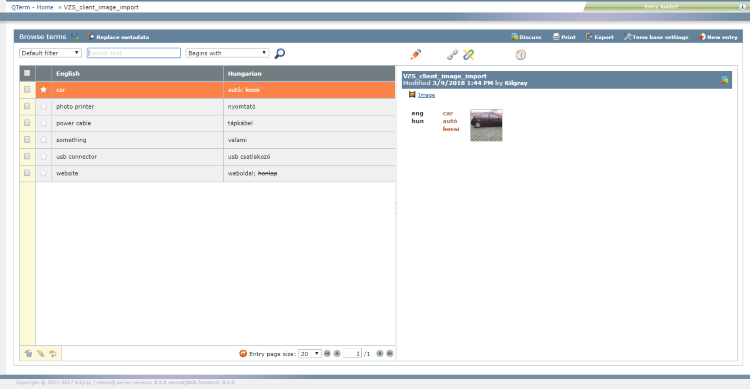Click the trash delete icon below the list
The image size is (750, 389).
click(x=28, y=354)
